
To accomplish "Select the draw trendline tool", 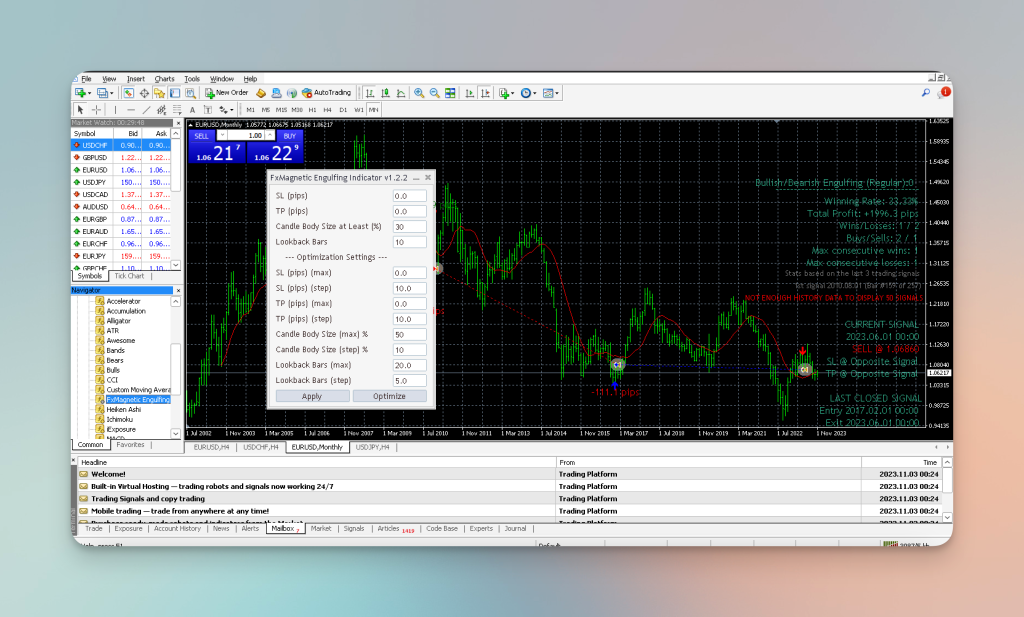I will 146,107.
